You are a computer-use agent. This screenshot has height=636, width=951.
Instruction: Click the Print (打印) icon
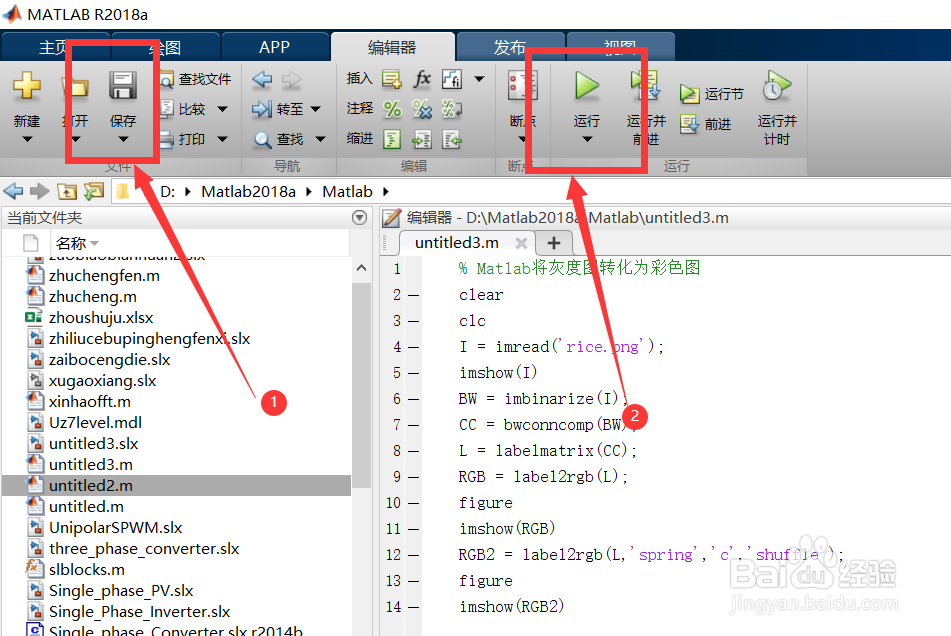[167, 139]
